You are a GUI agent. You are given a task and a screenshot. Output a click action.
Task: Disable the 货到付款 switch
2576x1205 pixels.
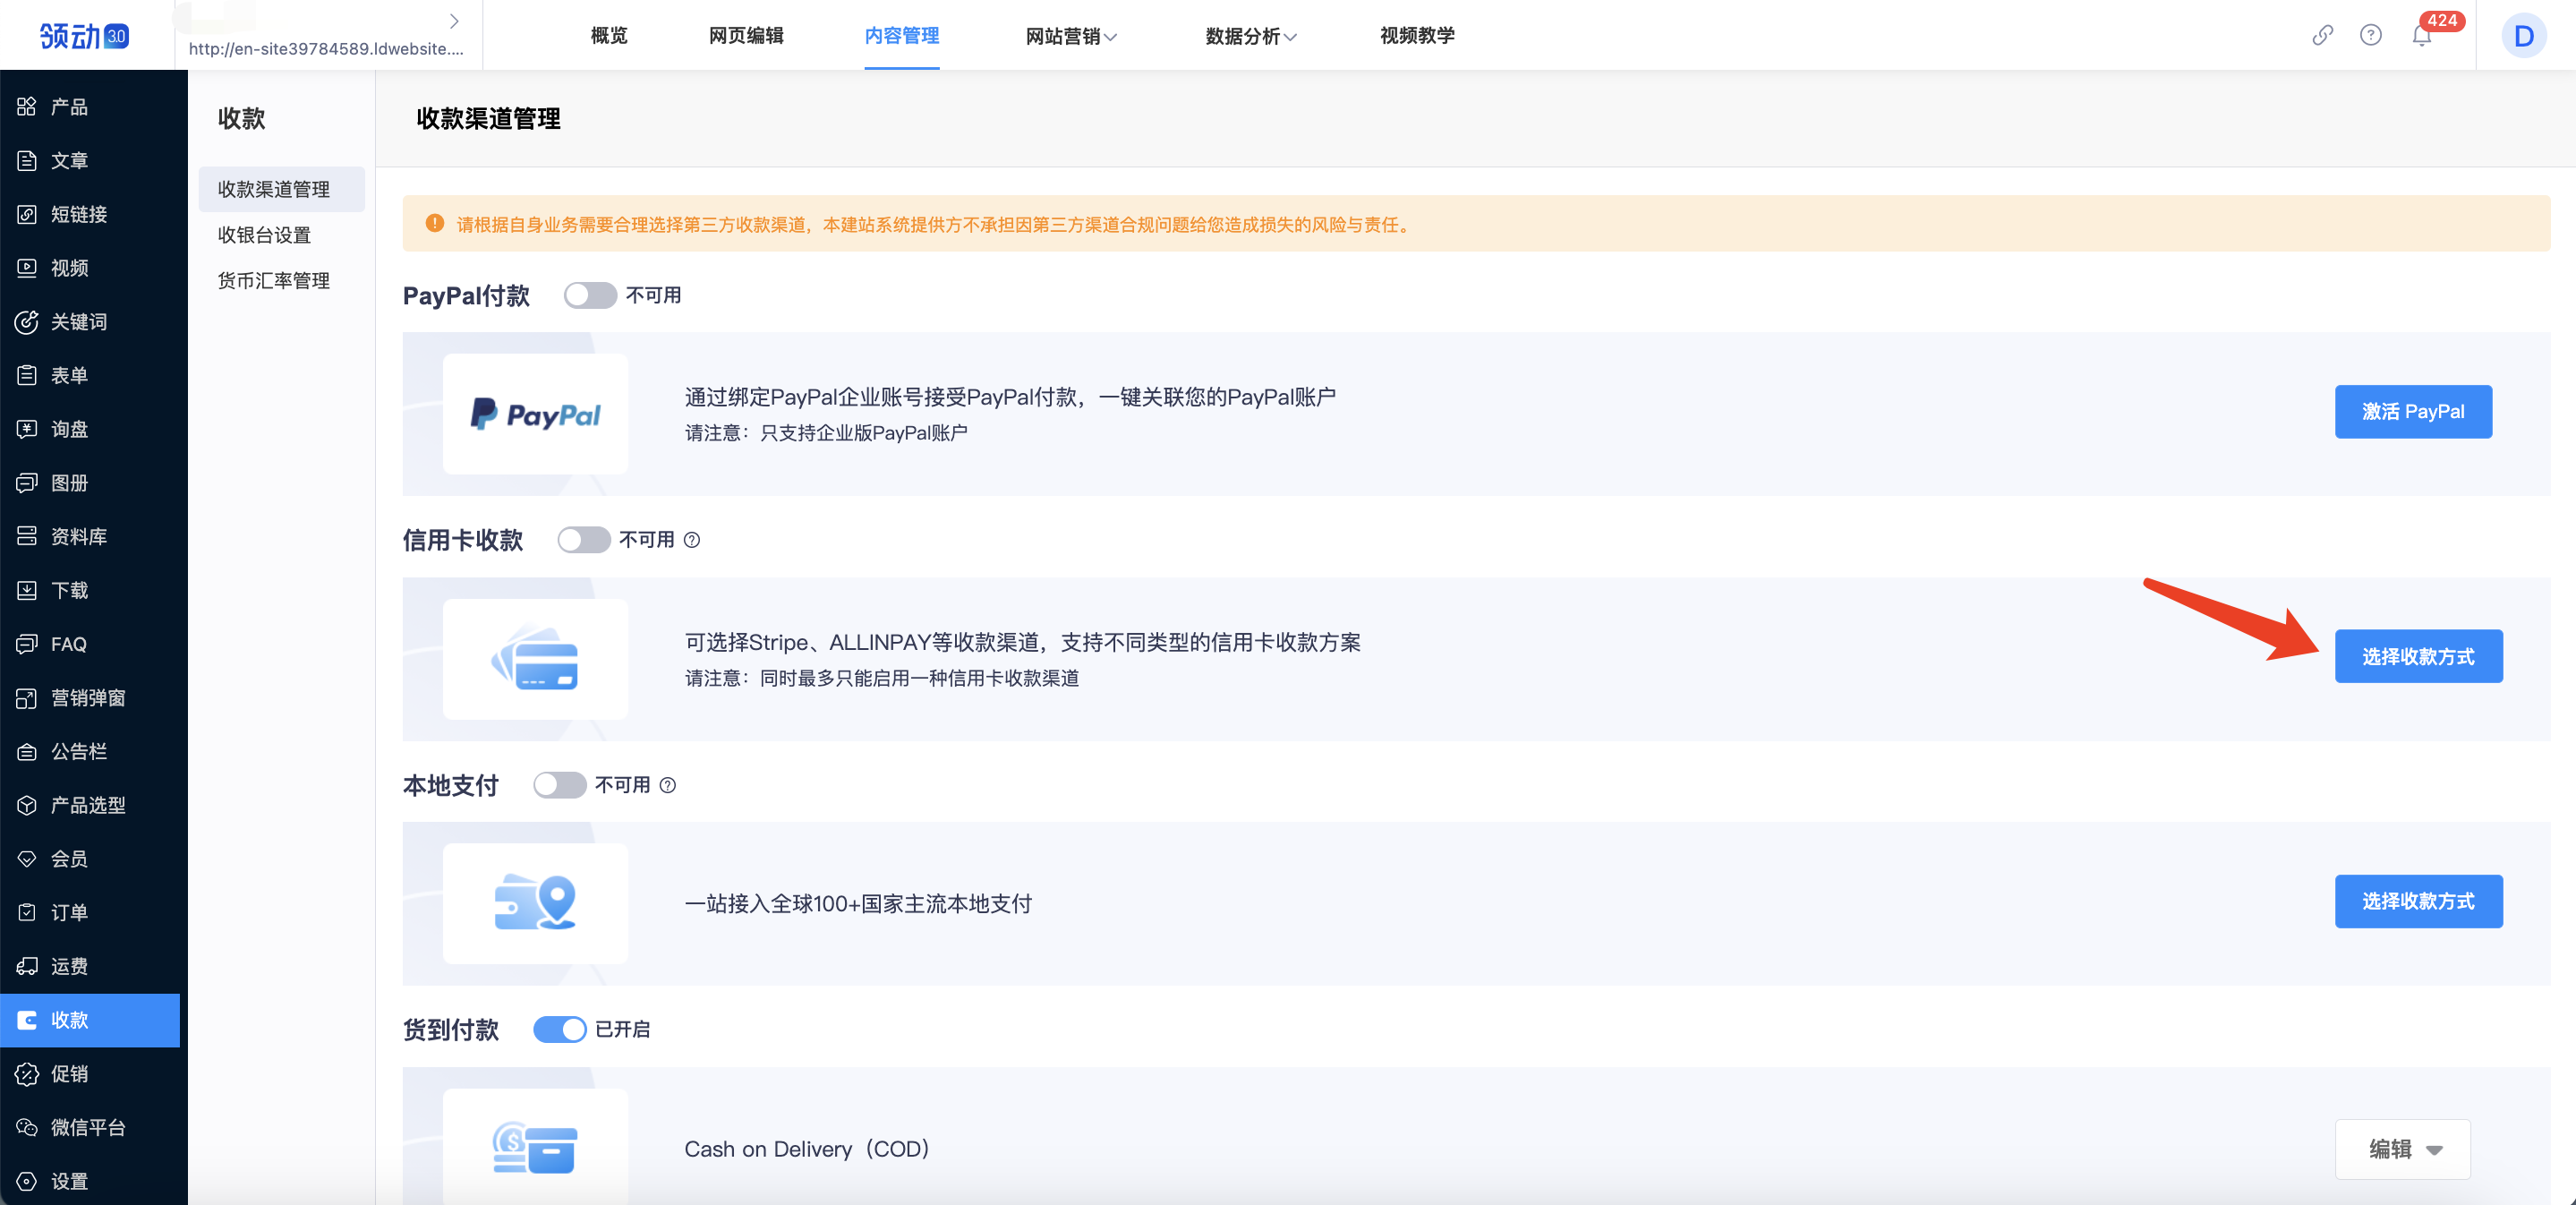point(559,1029)
